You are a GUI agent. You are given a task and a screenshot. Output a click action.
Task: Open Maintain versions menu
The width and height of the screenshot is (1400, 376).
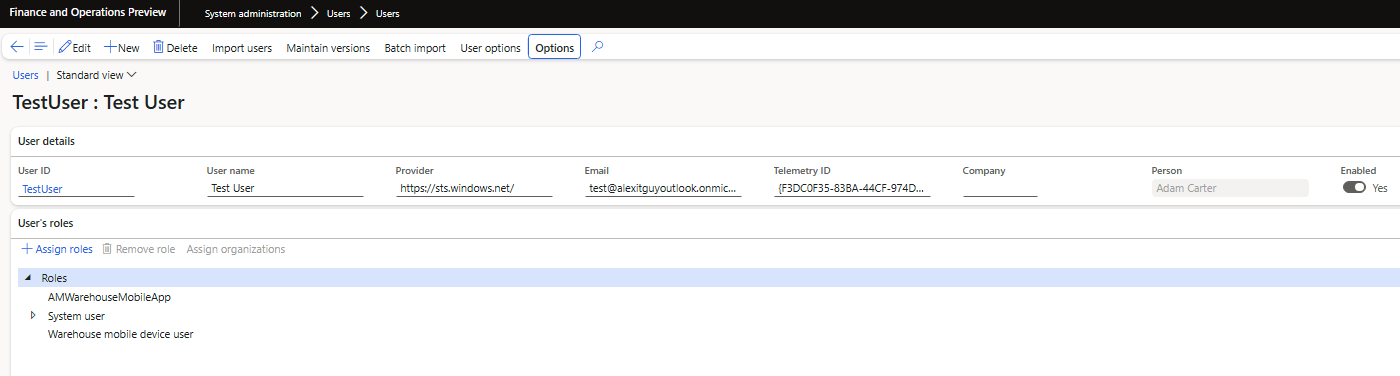tap(328, 47)
